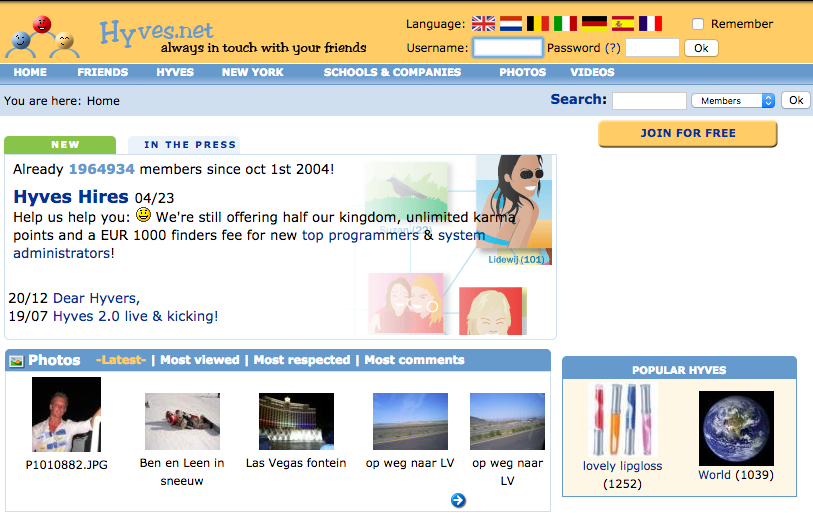Choose the Spanish flag language icon
Screen dimensions: 813x513
pyautogui.click(x=623, y=23)
